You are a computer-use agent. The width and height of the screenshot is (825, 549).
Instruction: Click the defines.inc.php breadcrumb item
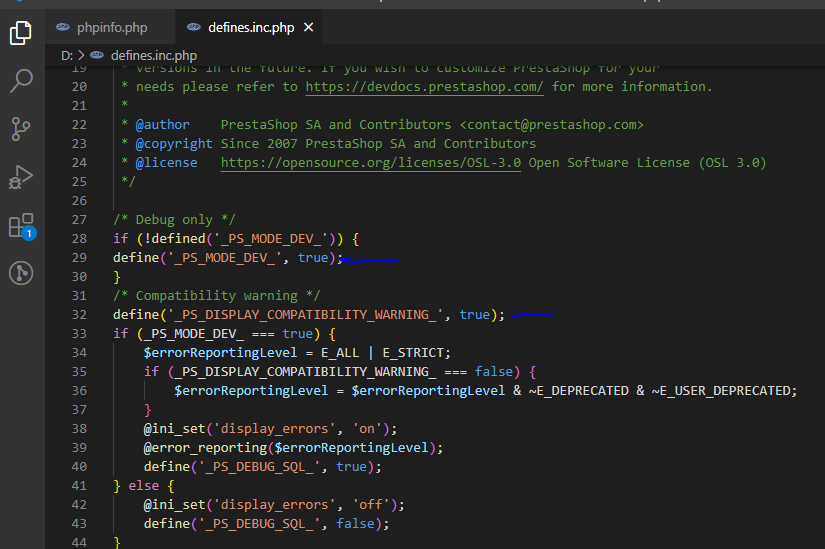click(154, 55)
